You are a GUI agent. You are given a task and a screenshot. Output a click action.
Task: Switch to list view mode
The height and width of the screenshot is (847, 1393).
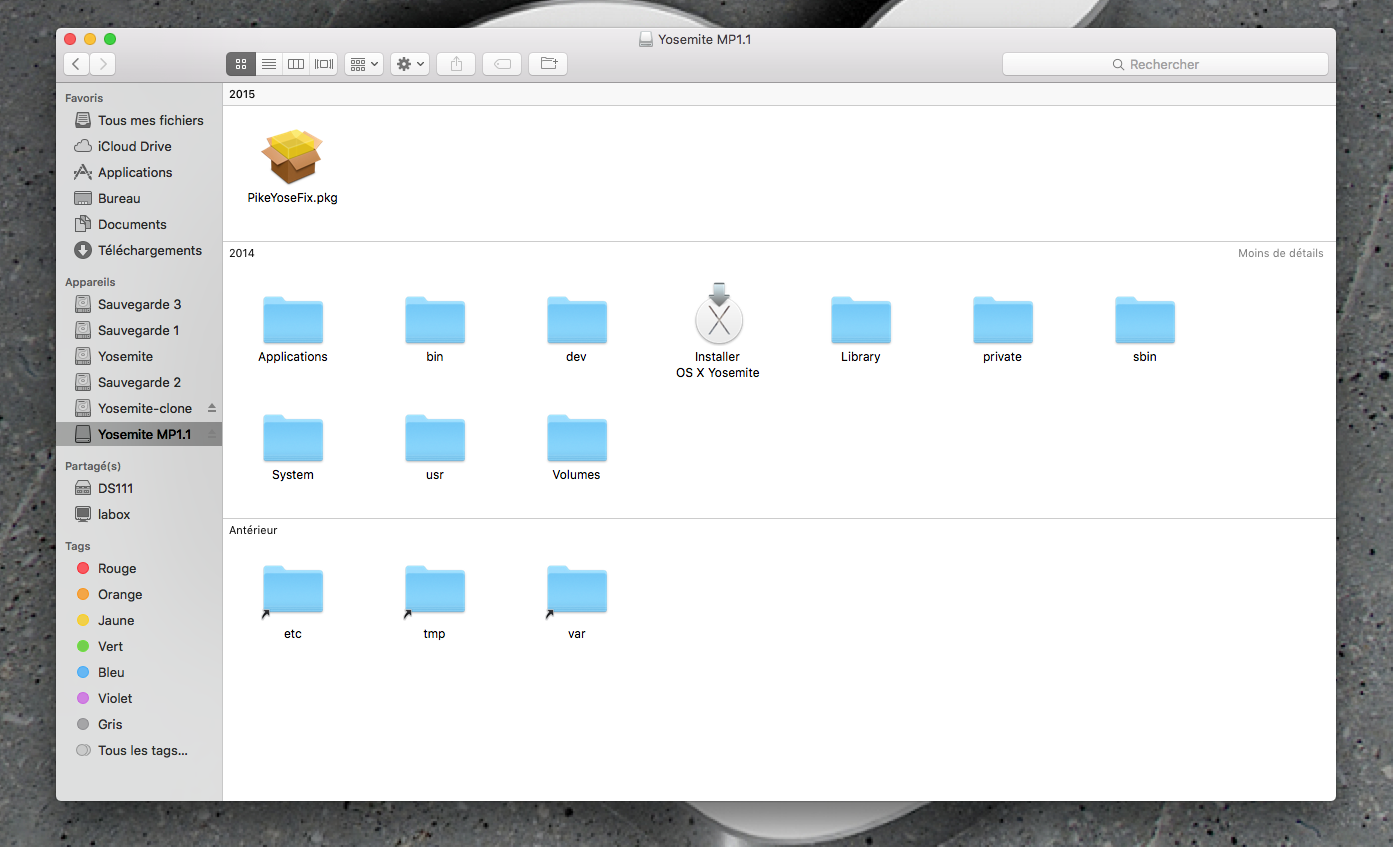coord(268,64)
